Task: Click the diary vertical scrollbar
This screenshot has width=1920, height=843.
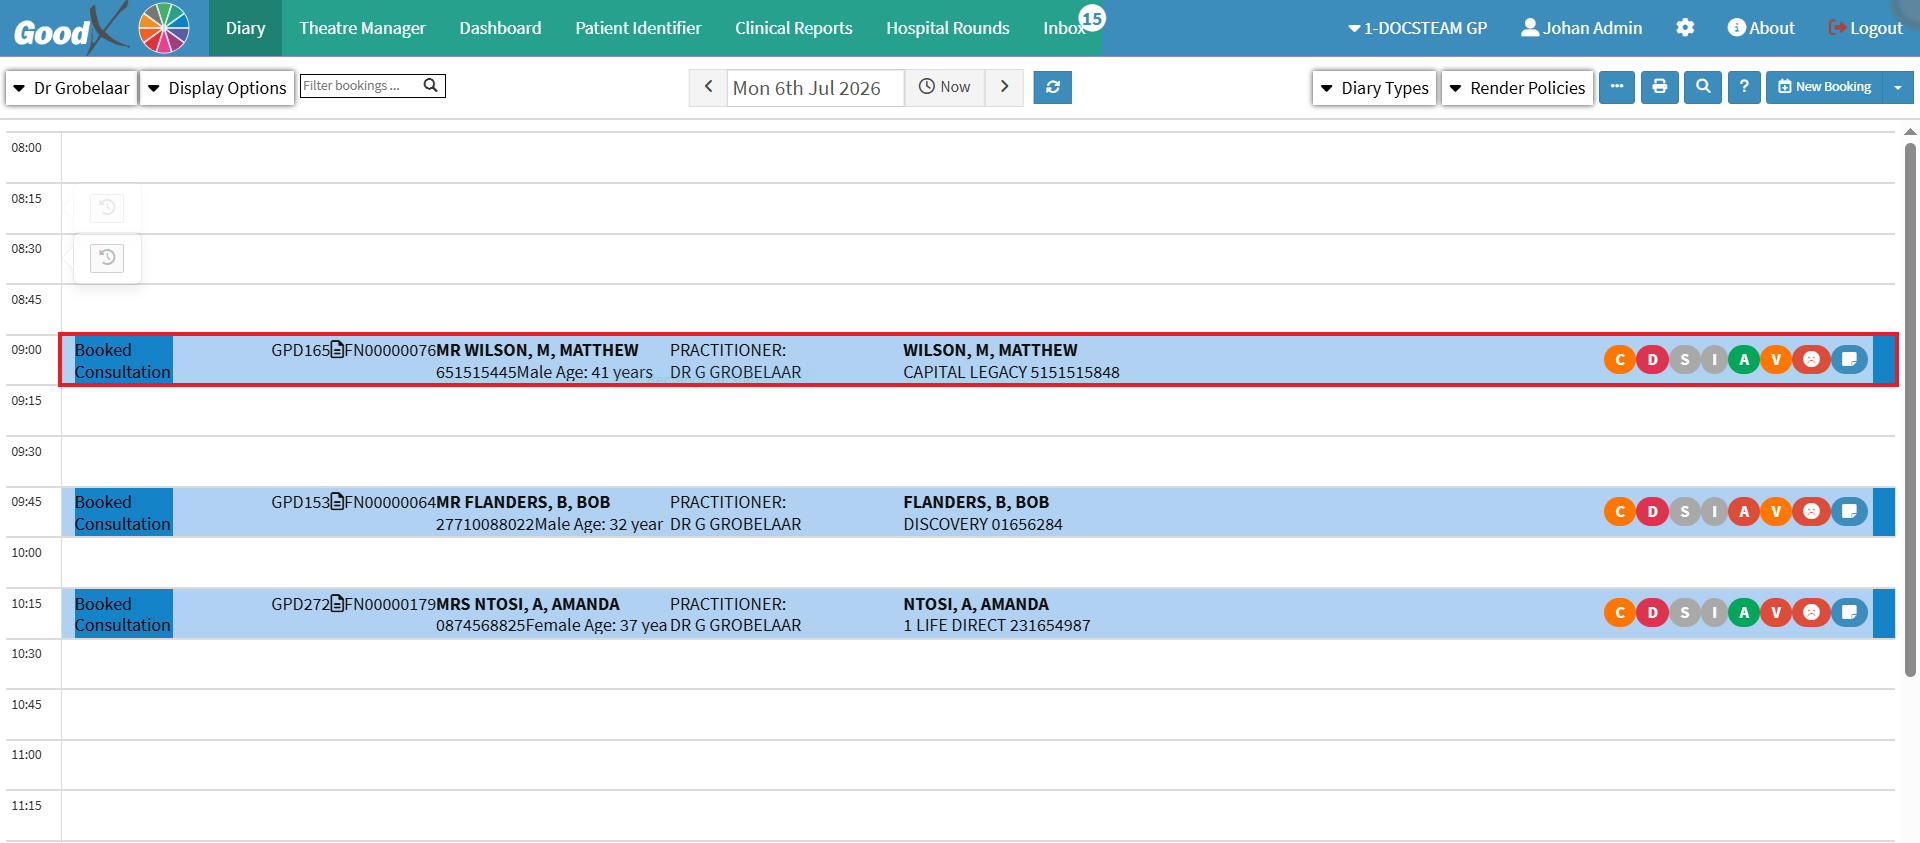Action: [1910, 410]
